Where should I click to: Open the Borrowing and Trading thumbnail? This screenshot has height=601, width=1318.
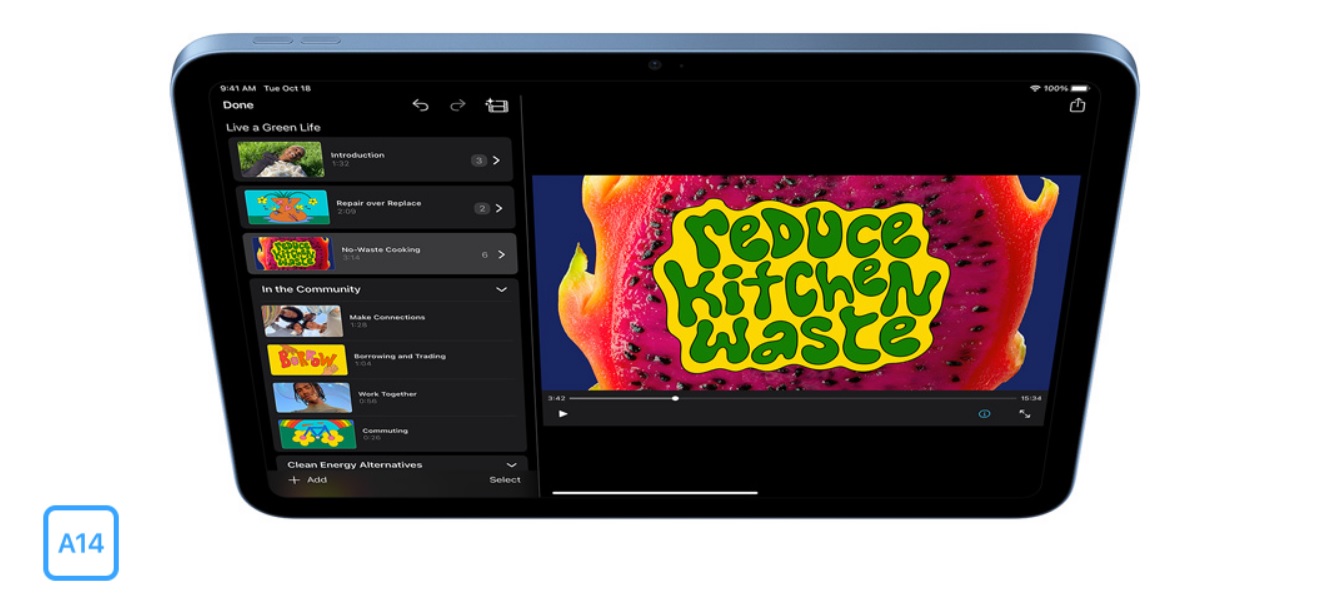pyautogui.click(x=308, y=359)
